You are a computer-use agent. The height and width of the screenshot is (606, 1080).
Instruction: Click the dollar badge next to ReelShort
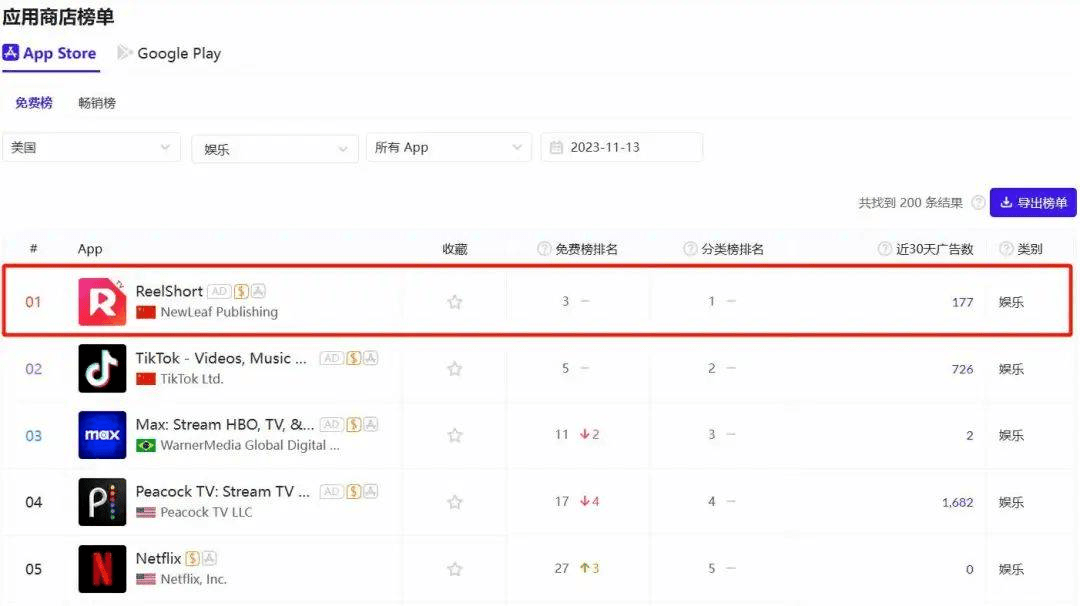click(x=241, y=291)
